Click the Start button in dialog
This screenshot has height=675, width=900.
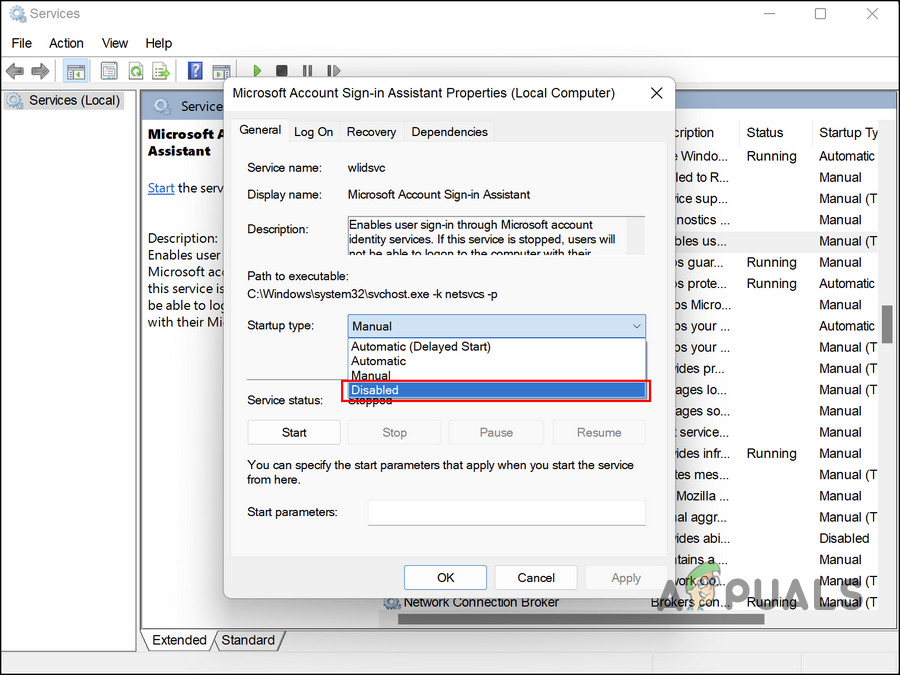294,433
